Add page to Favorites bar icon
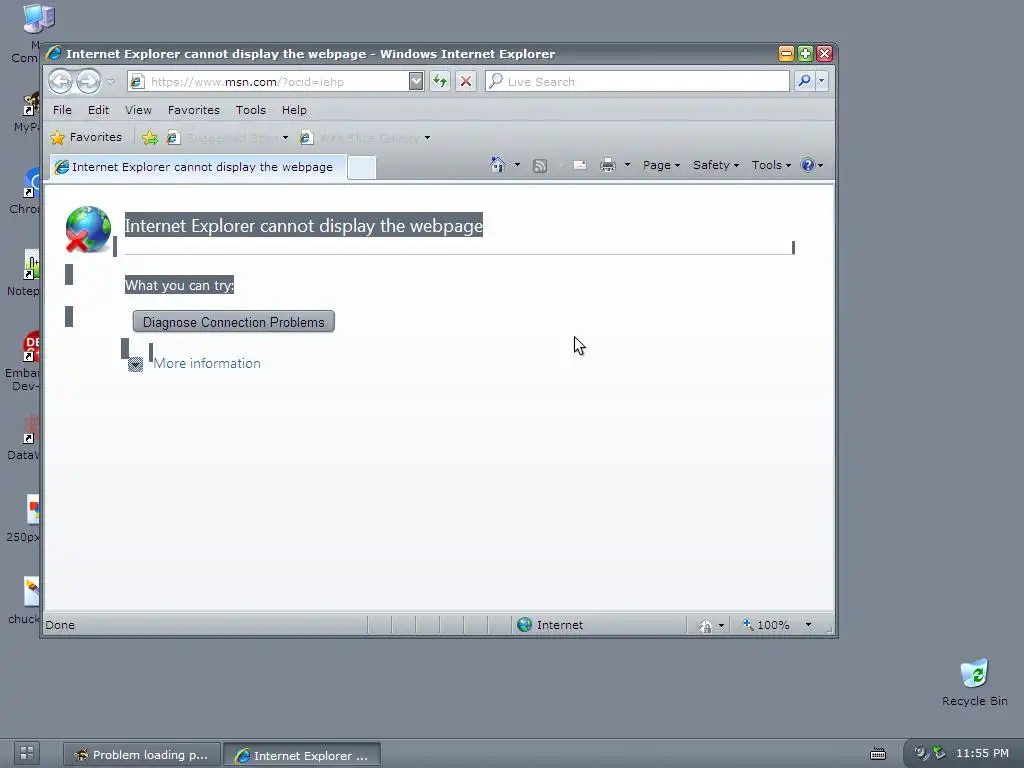Image resolution: width=1024 pixels, height=768 pixels. pos(150,137)
